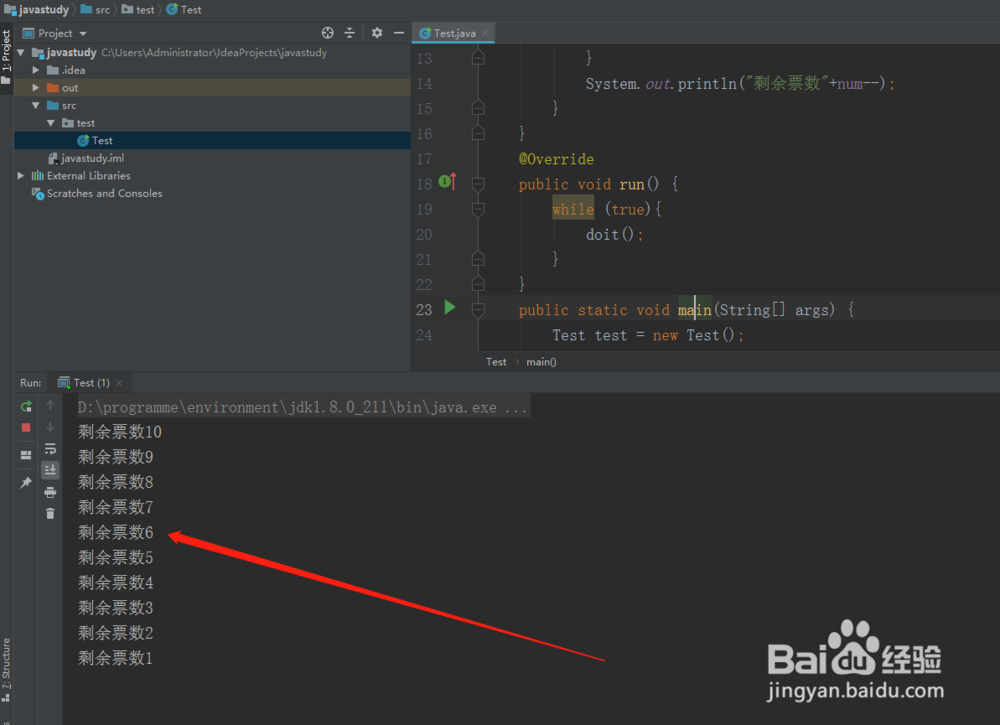Viewport: 1000px width, 725px height.
Task: Click locate-in-project crosshair icon
Action: pyautogui.click(x=328, y=33)
